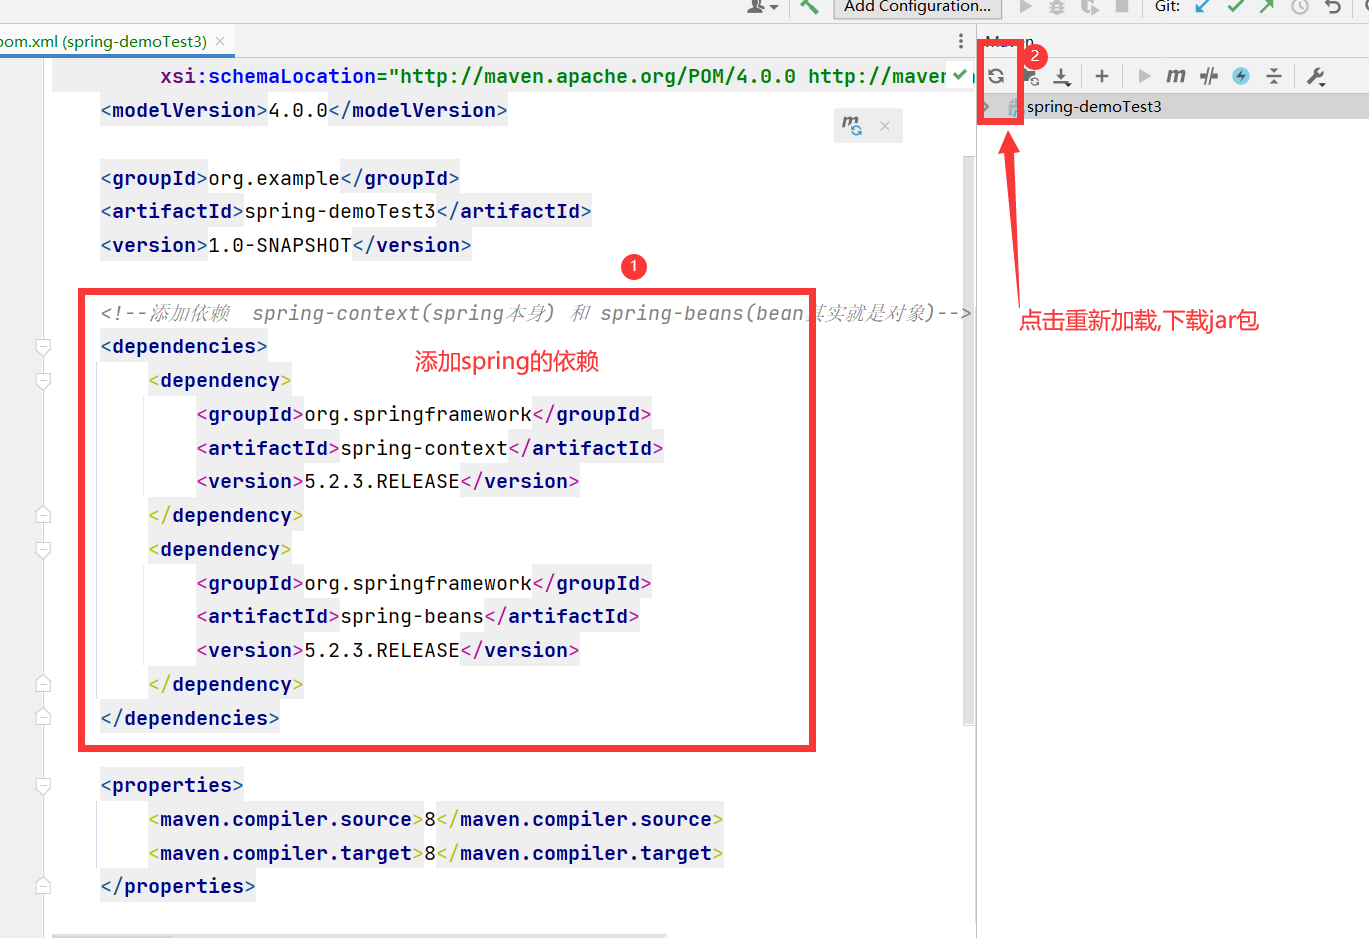Update project from Git with the blue arrow
The height and width of the screenshot is (938, 1369).
tap(1203, 8)
